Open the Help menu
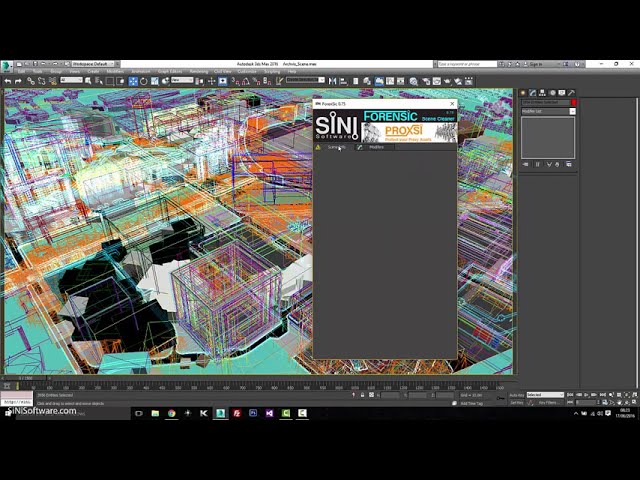Viewport: 640px width, 480px height. 292,71
